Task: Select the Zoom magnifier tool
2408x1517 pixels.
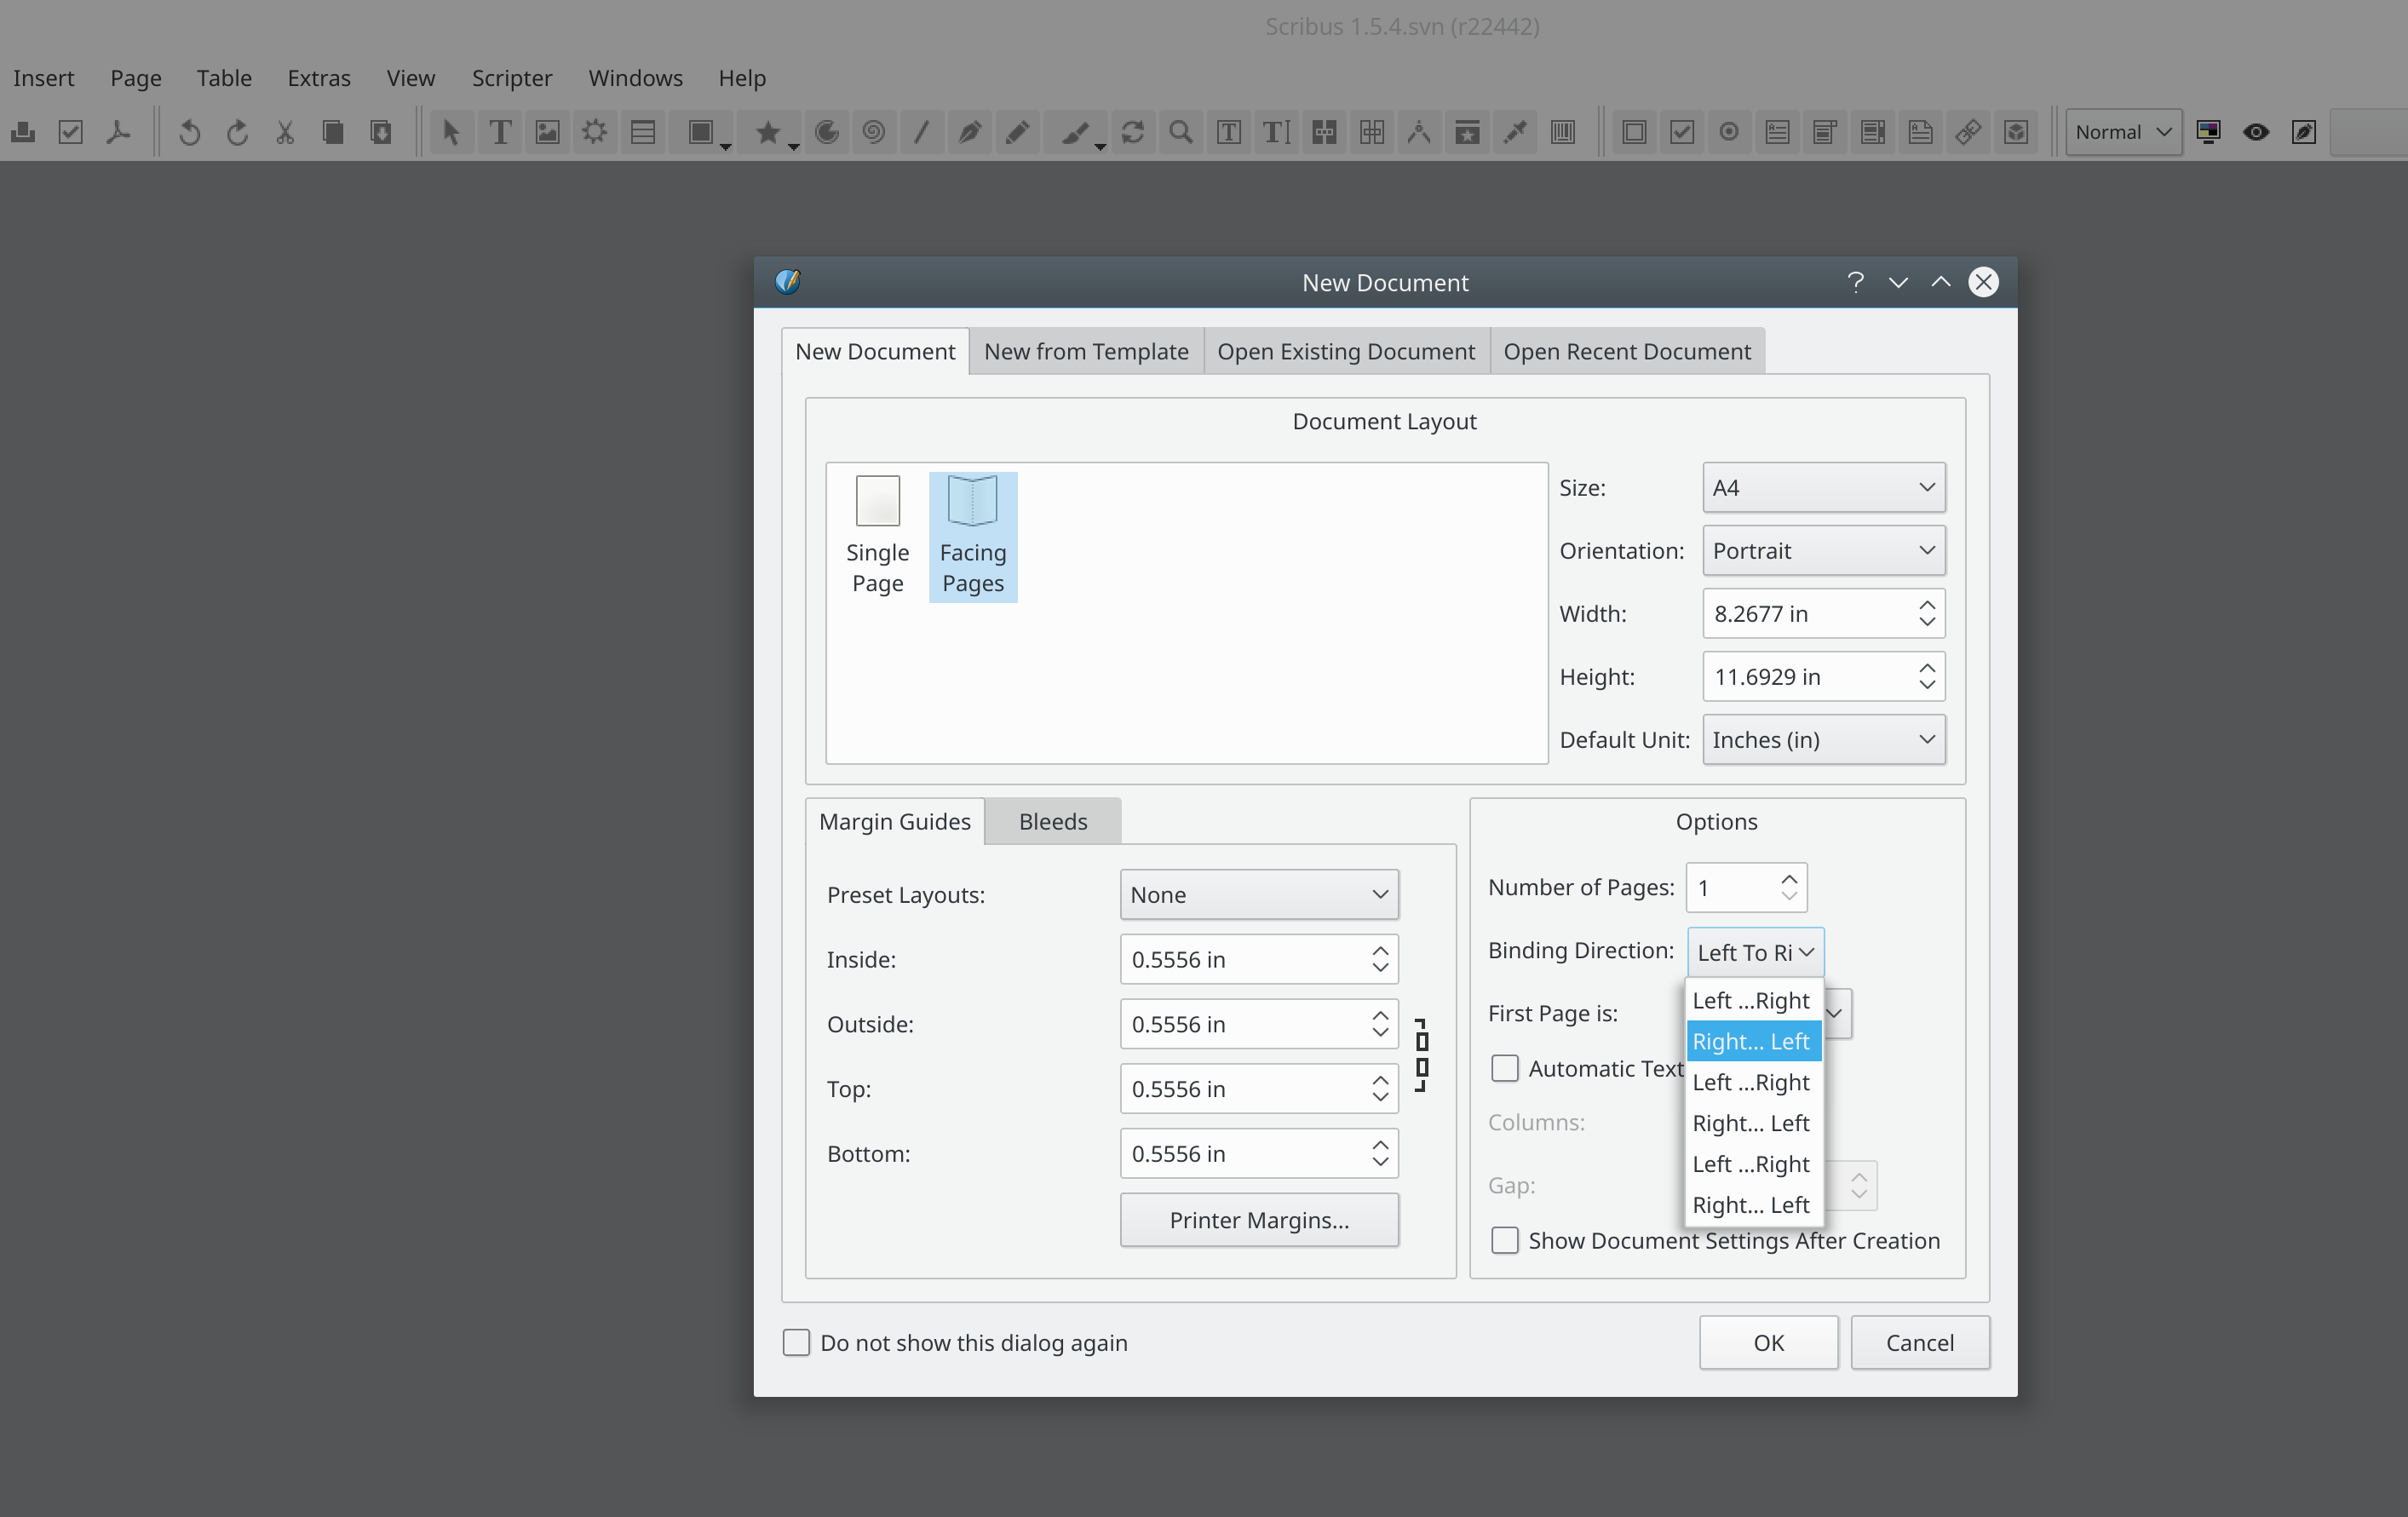Action: [1180, 132]
